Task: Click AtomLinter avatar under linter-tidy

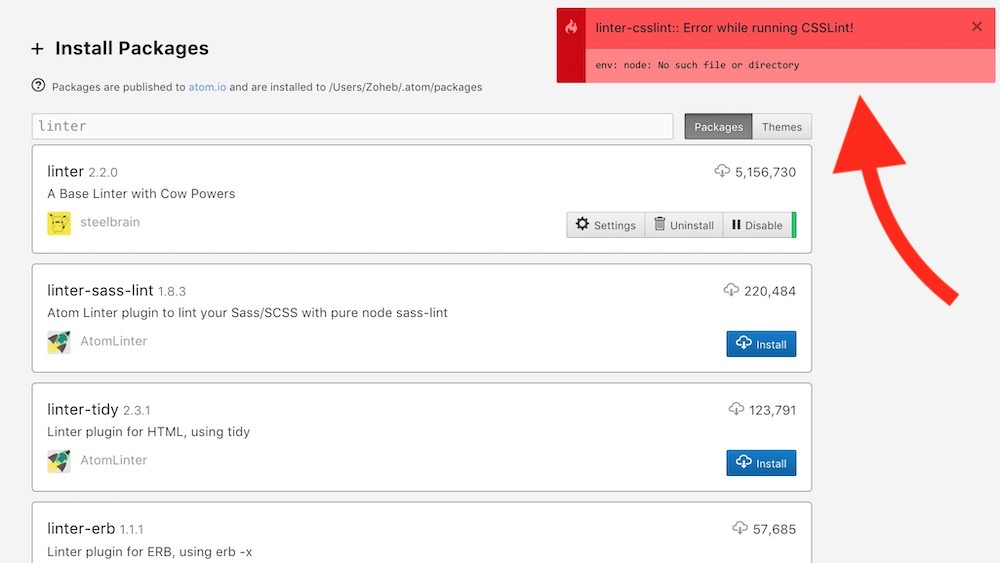Action: (x=59, y=461)
